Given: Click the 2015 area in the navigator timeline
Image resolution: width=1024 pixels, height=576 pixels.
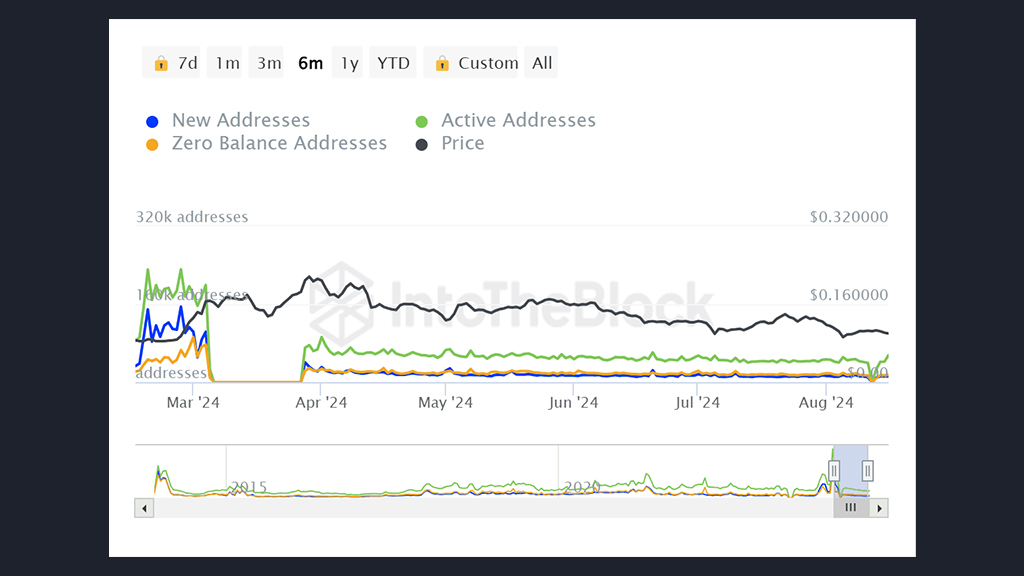Looking at the screenshot, I should pos(249,487).
